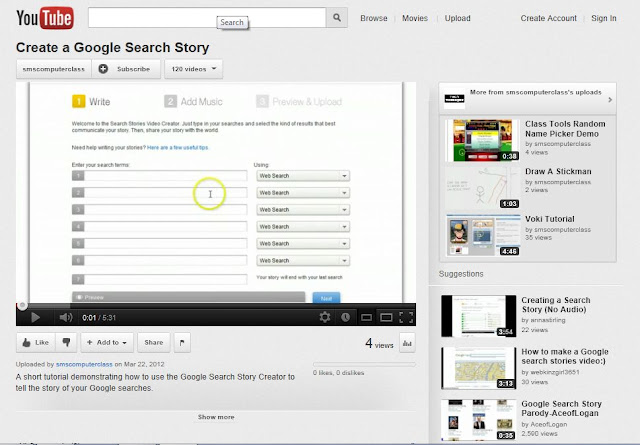Viewport: 640px width, 445px height.
Task: Mute the video via speaker icon
Action: coord(65,317)
